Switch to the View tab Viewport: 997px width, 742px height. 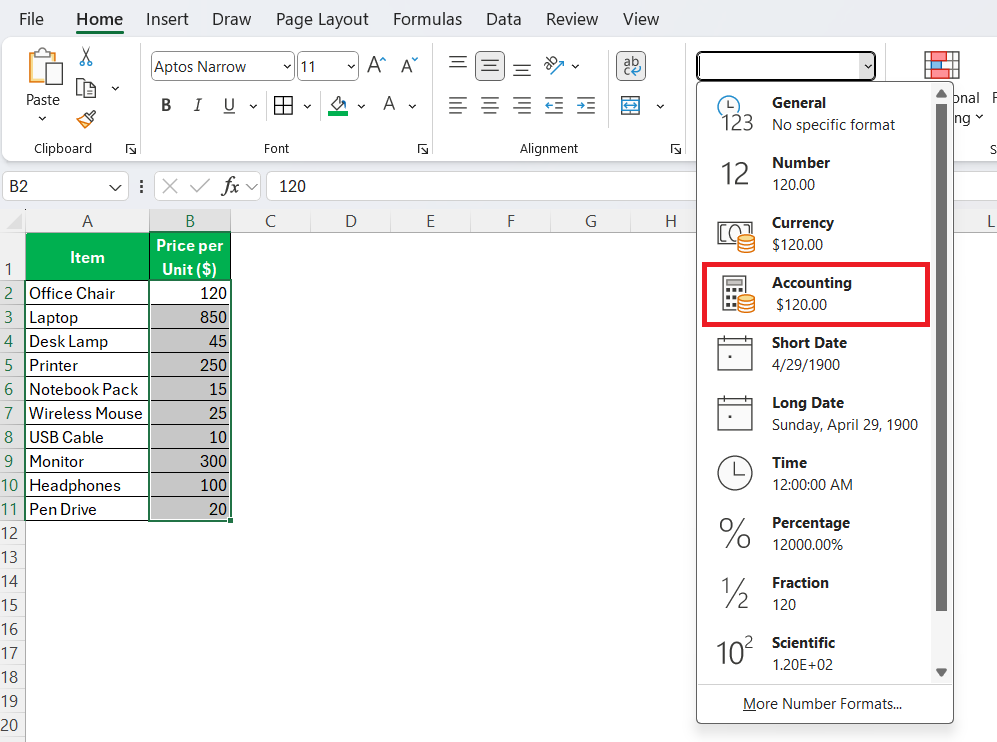[641, 20]
